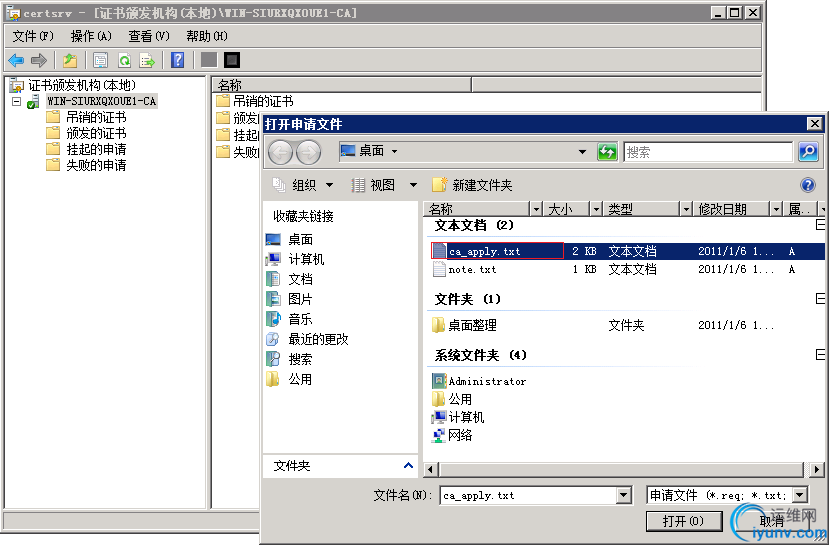
Task: Click the blue help question mark in certsrv toolbar
Action: (177, 60)
